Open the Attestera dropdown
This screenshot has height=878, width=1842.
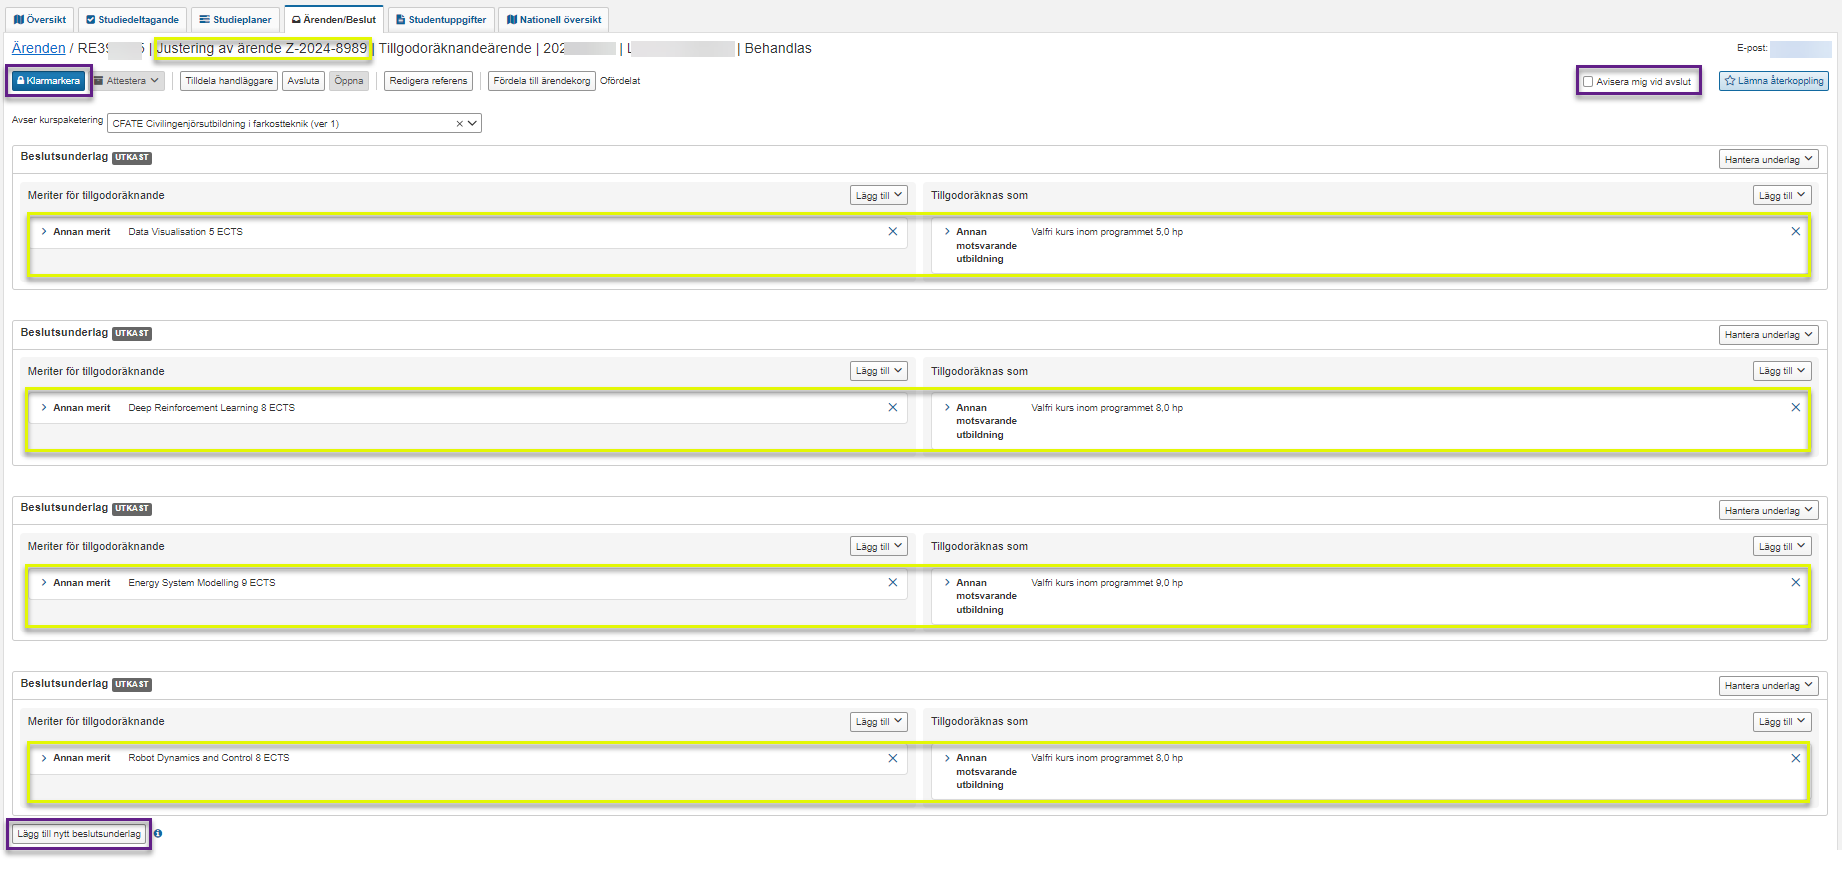(x=127, y=81)
